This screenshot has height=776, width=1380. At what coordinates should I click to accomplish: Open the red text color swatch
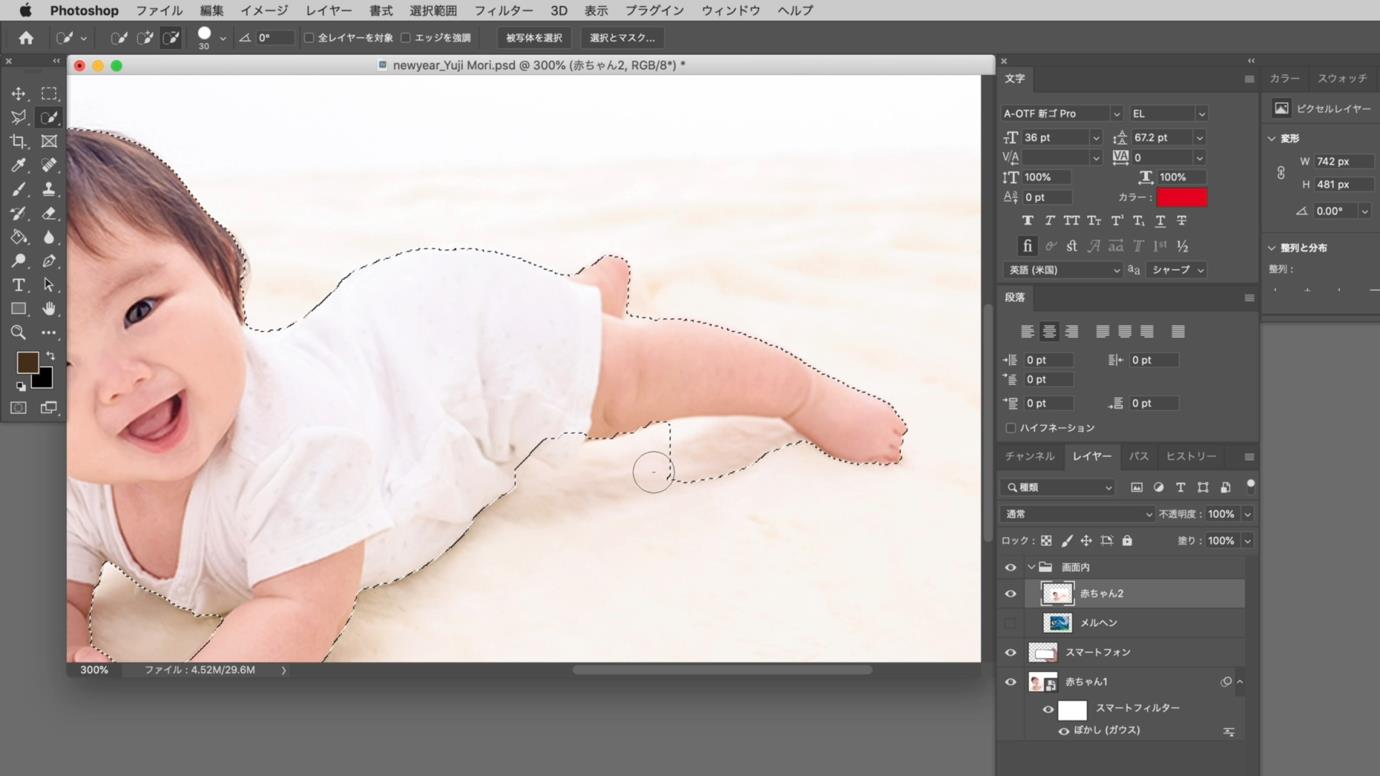pyautogui.click(x=1182, y=197)
